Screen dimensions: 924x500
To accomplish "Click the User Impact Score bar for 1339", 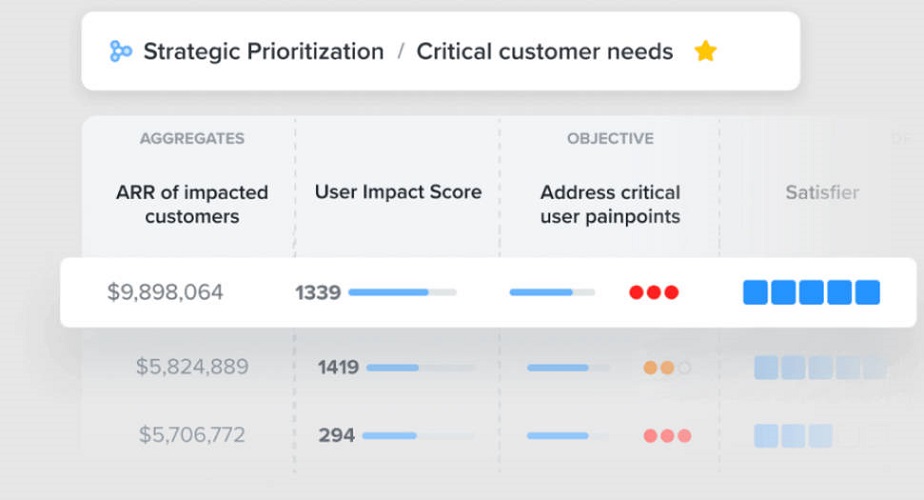I will (402, 292).
